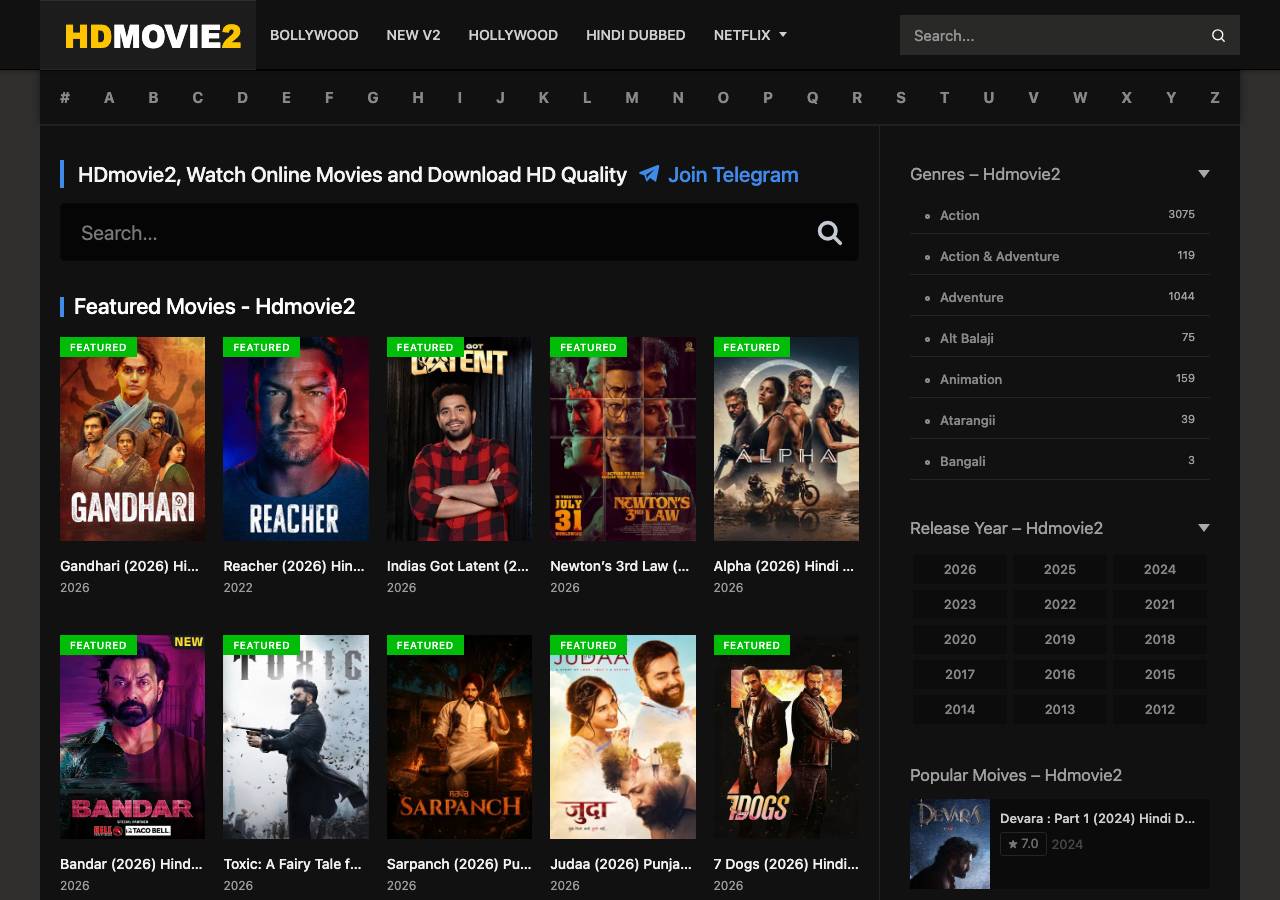Click the Telegram paper plane icon

[649, 174]
